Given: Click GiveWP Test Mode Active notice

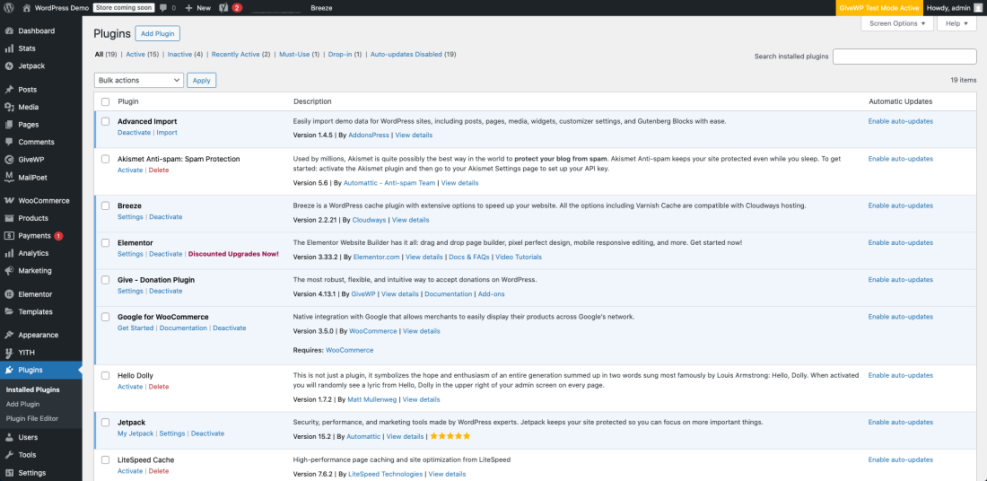Looking at the screenshot, I should pos(879,8).
